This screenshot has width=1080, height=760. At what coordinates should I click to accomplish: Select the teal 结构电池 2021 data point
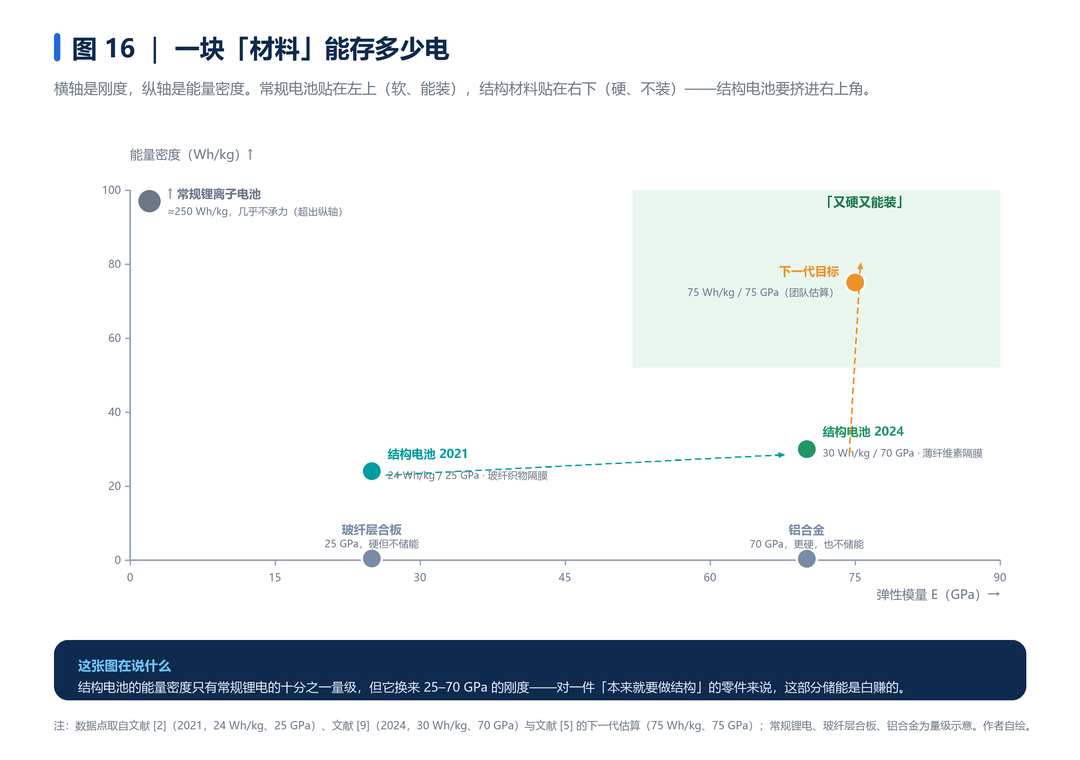372,471
